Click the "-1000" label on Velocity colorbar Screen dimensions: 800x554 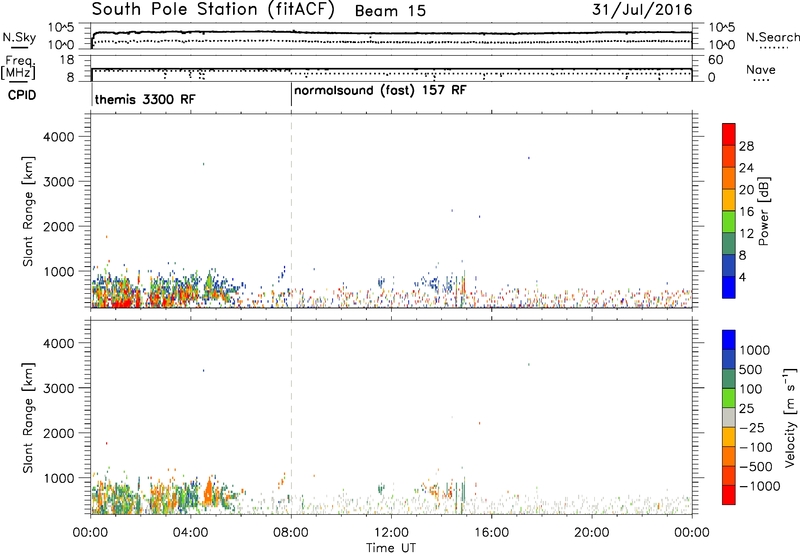coord(759,486)
